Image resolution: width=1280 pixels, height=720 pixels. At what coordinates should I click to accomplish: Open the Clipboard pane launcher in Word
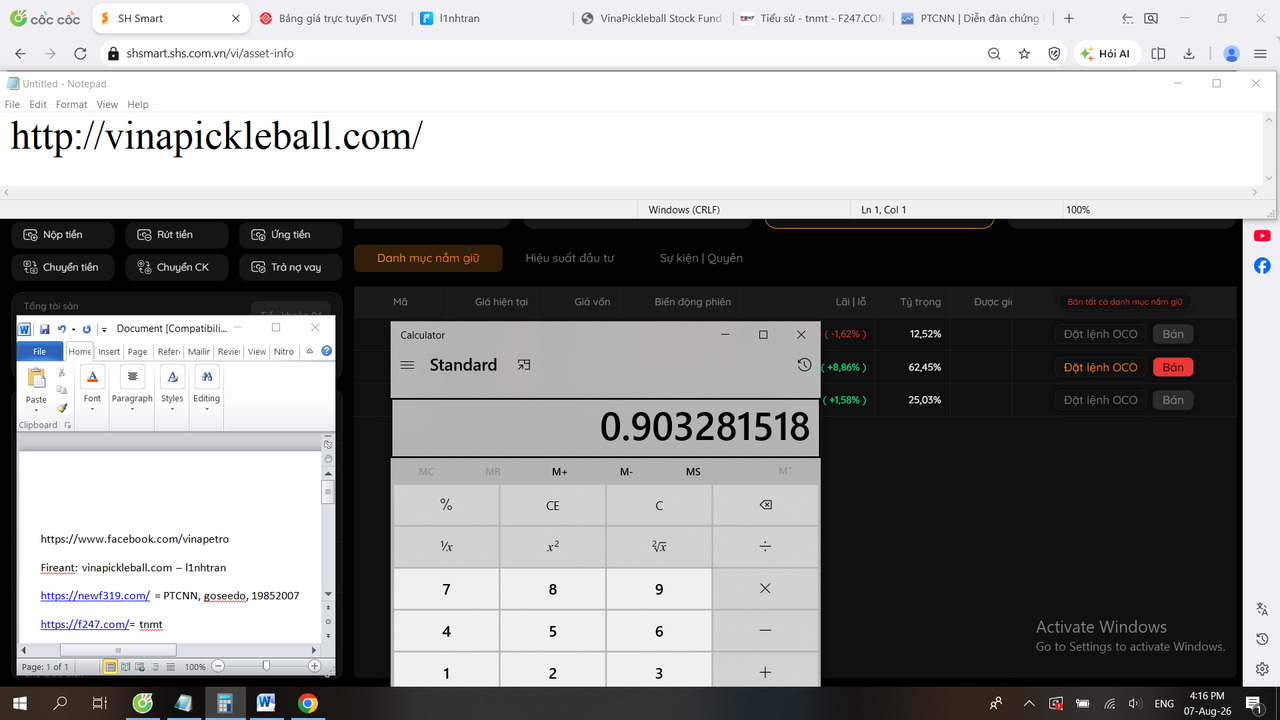point(68,425)
